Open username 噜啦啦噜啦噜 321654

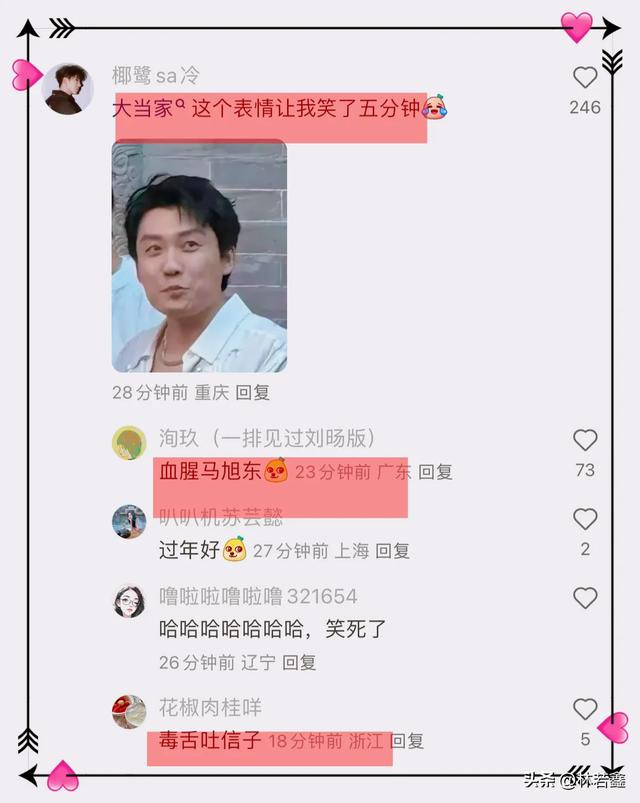tap(258, 597)
